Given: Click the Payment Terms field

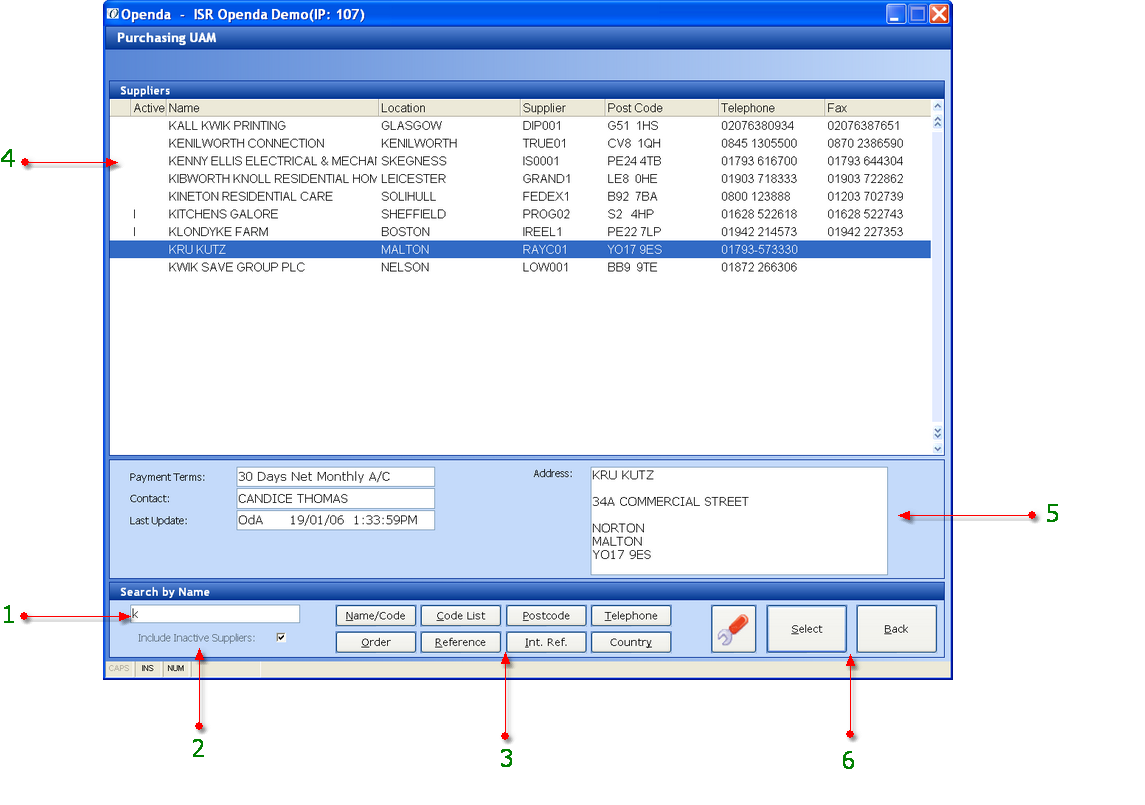Looking at the screenshot, I should tap(335, 477).
